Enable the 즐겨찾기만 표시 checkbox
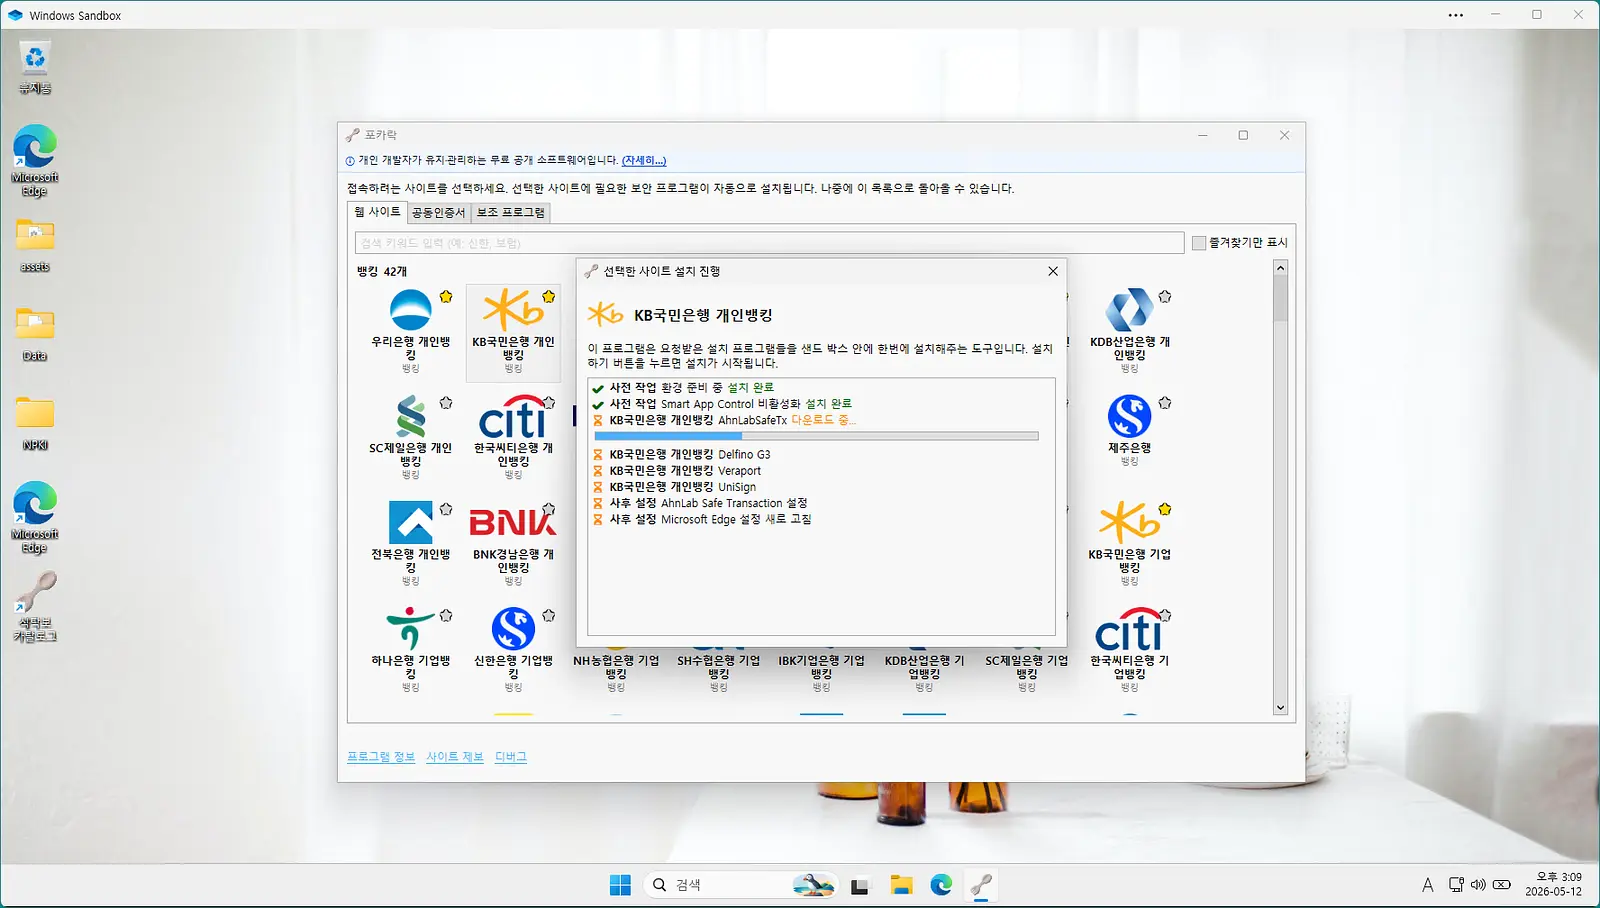 point(1199,243)
